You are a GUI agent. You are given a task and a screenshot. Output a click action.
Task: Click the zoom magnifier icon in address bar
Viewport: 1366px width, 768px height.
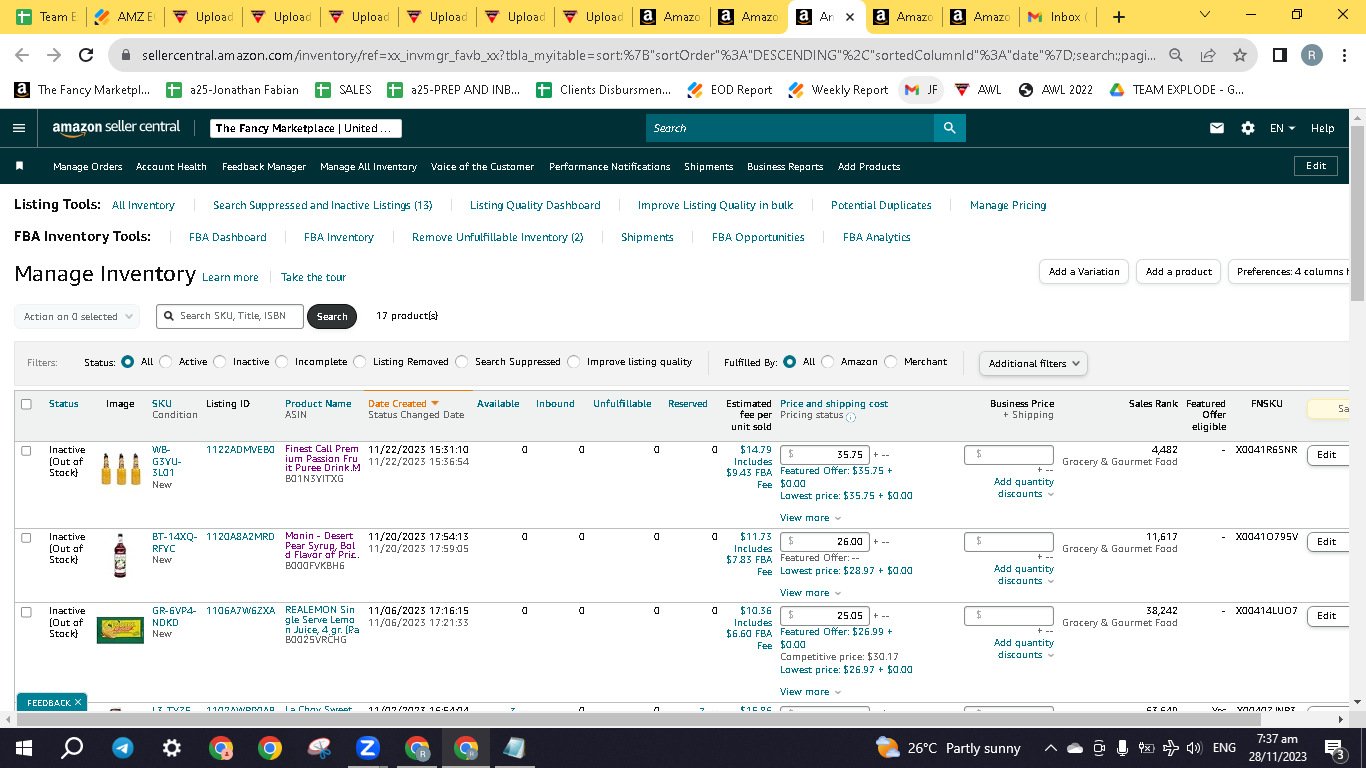pyautogui.click(x=1176, y=55)
